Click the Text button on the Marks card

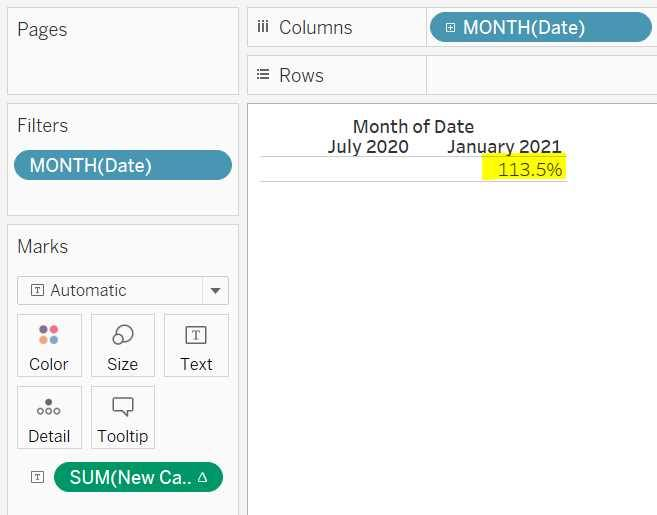tap(196, 346)
